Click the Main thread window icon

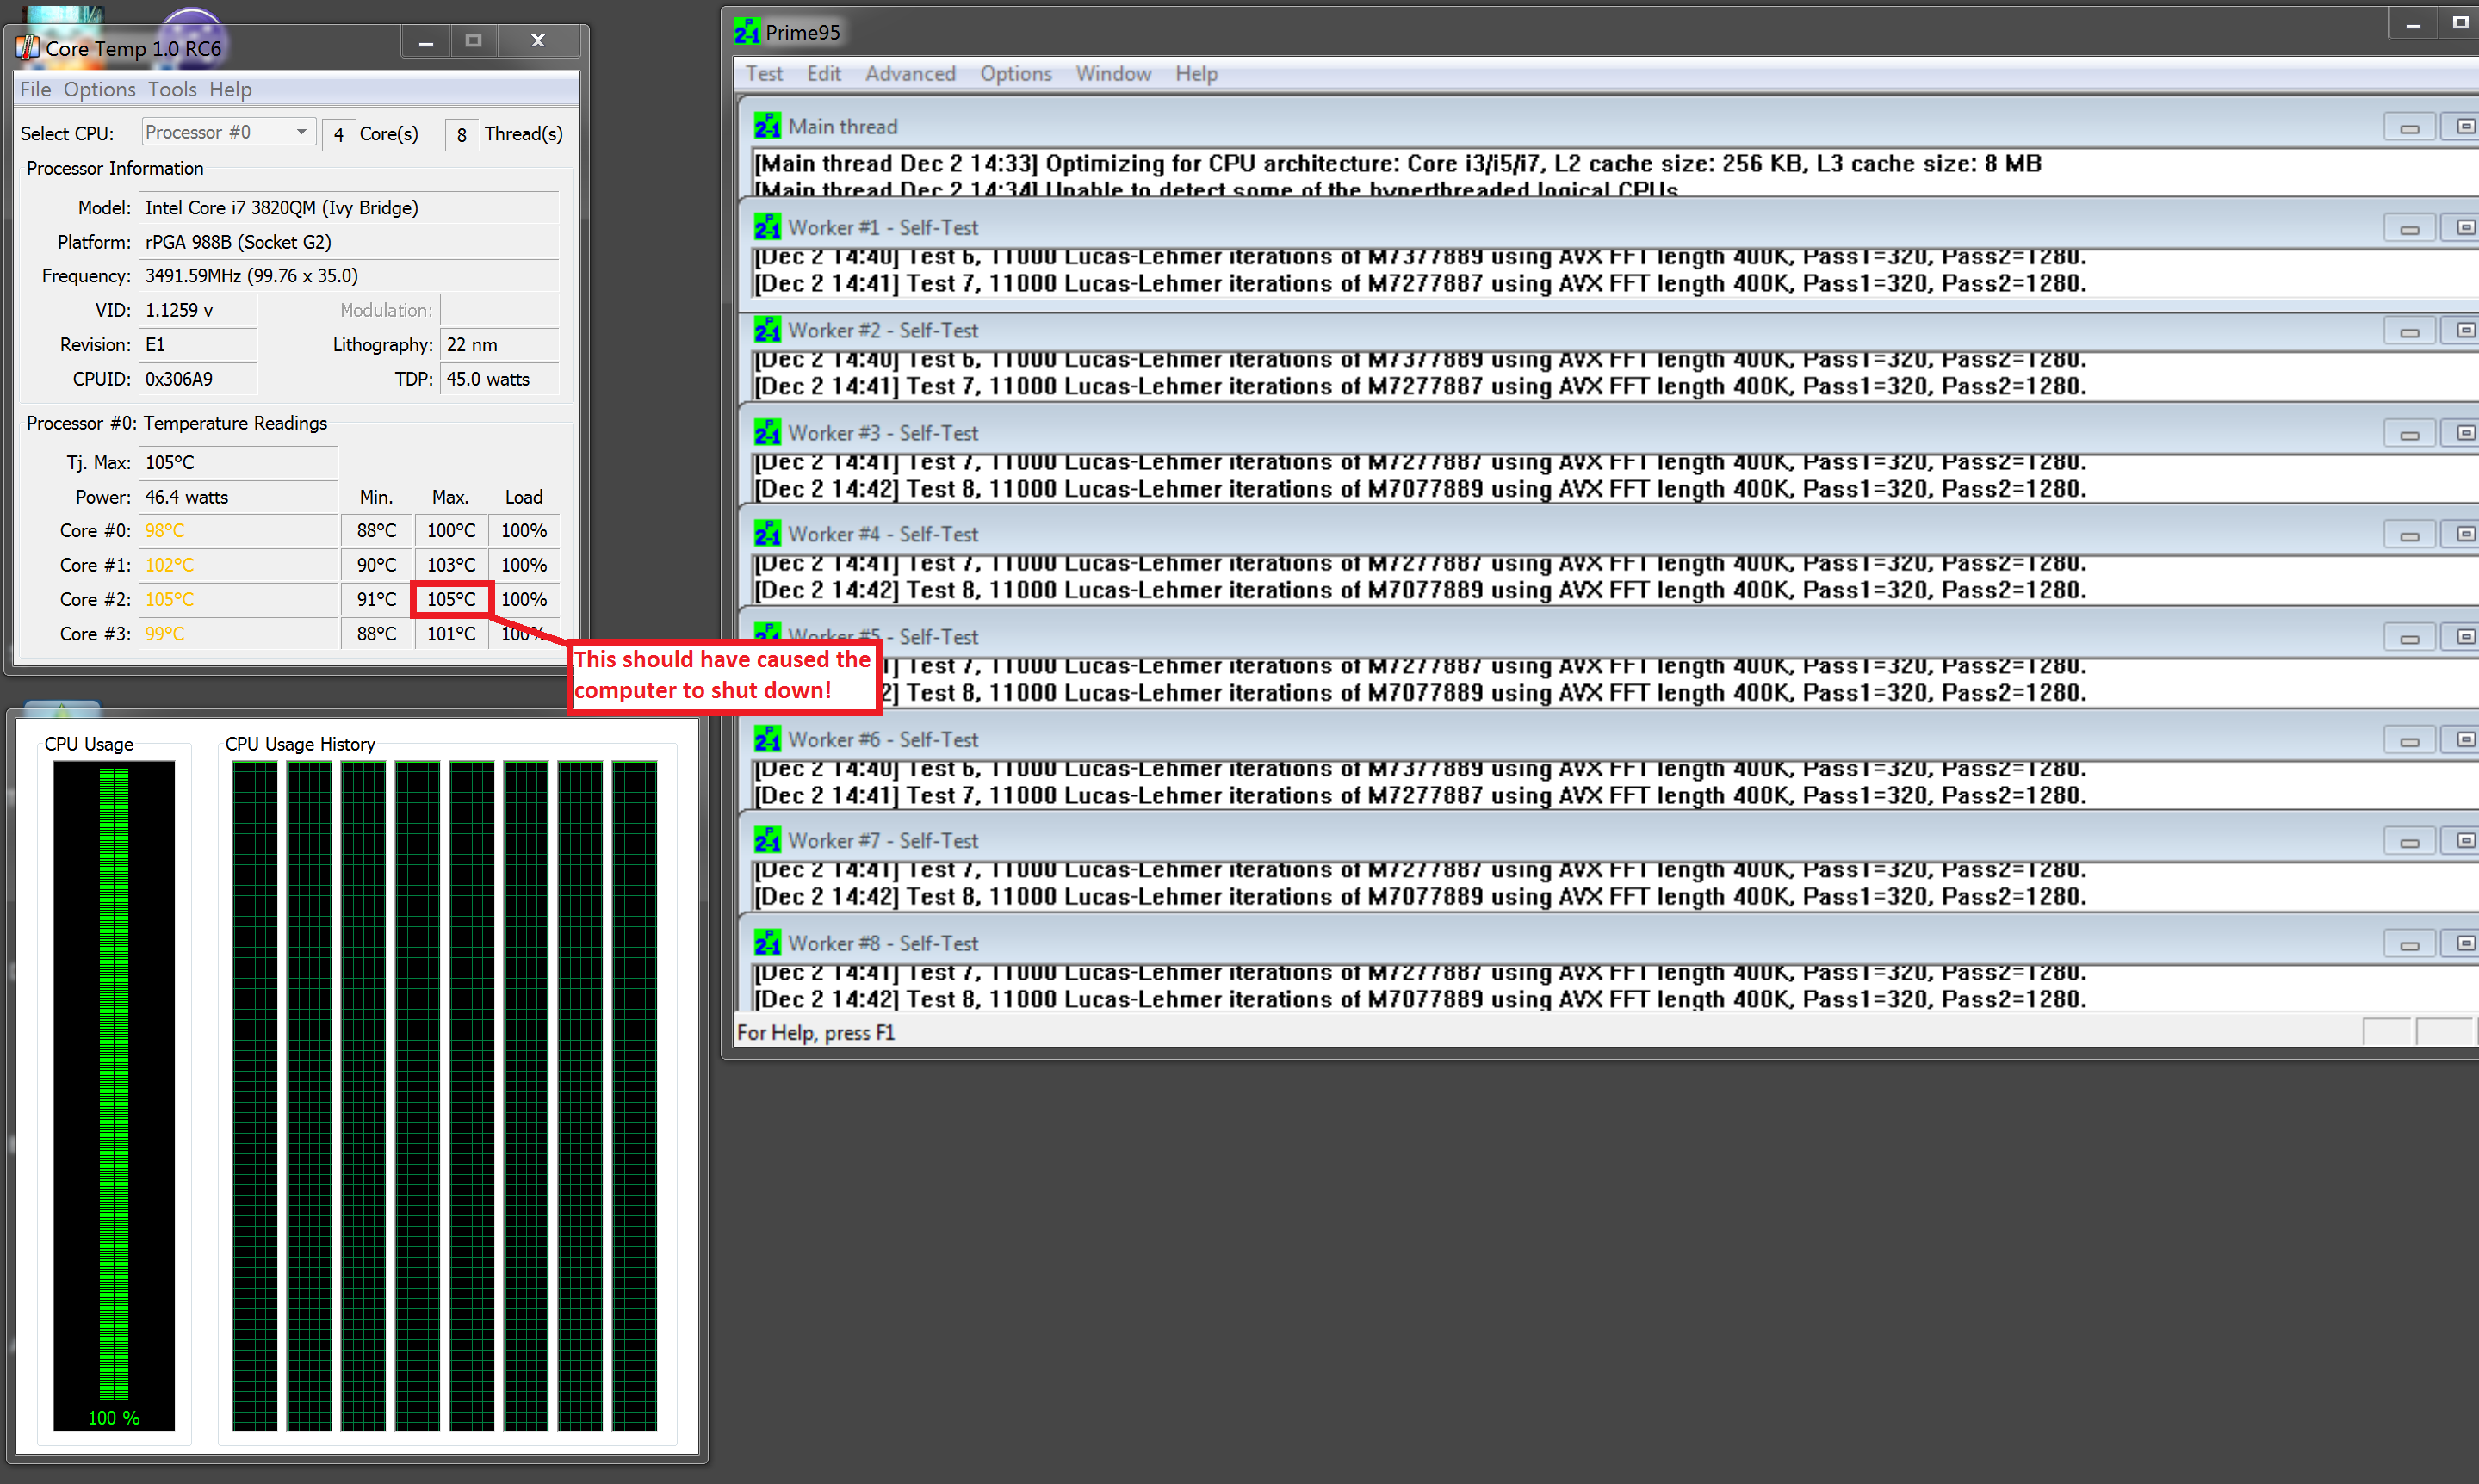click(x=767, y=126)
